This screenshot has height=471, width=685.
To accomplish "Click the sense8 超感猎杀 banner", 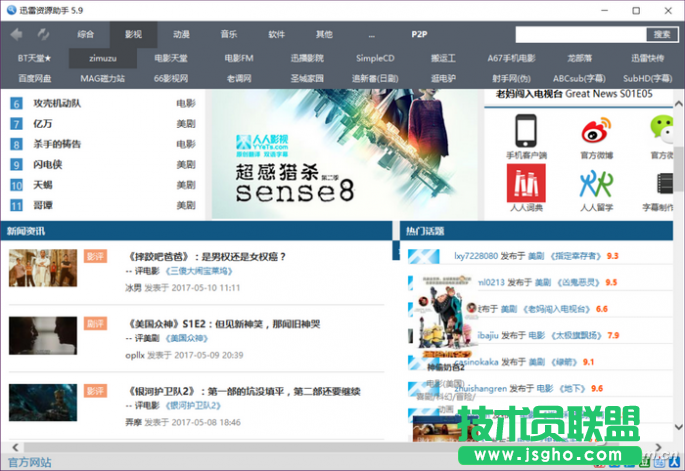I will pos(345,154).
